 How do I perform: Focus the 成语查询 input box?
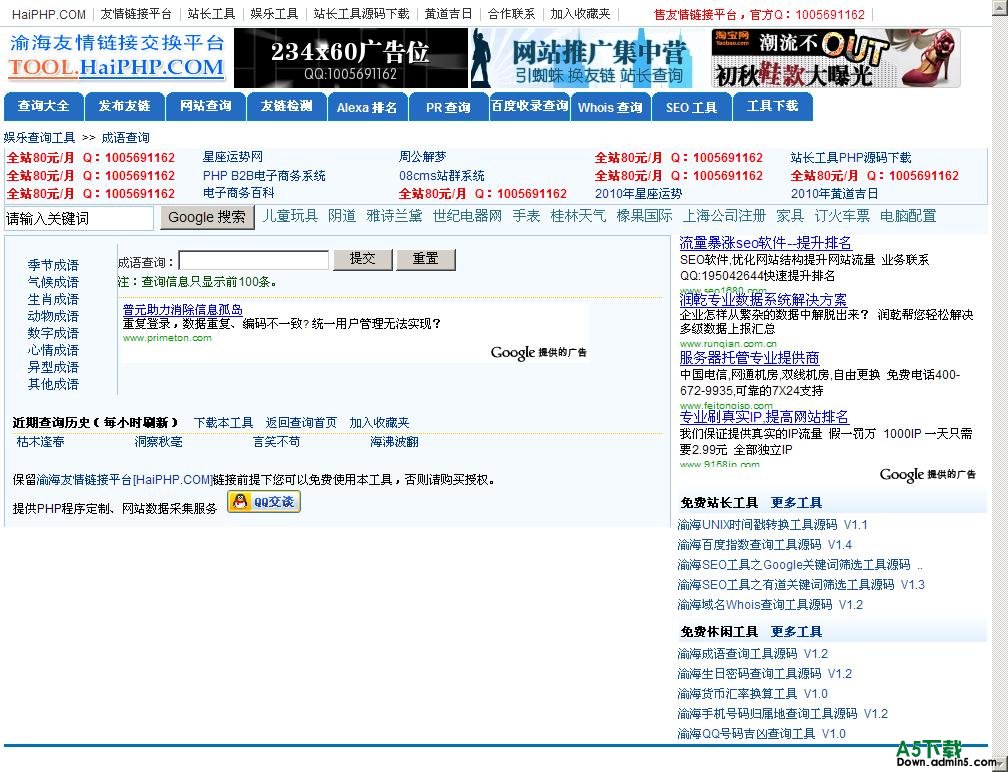254,260
